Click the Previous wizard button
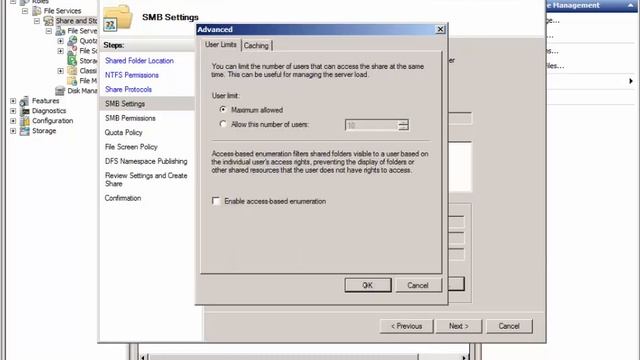 coord(407,326)
